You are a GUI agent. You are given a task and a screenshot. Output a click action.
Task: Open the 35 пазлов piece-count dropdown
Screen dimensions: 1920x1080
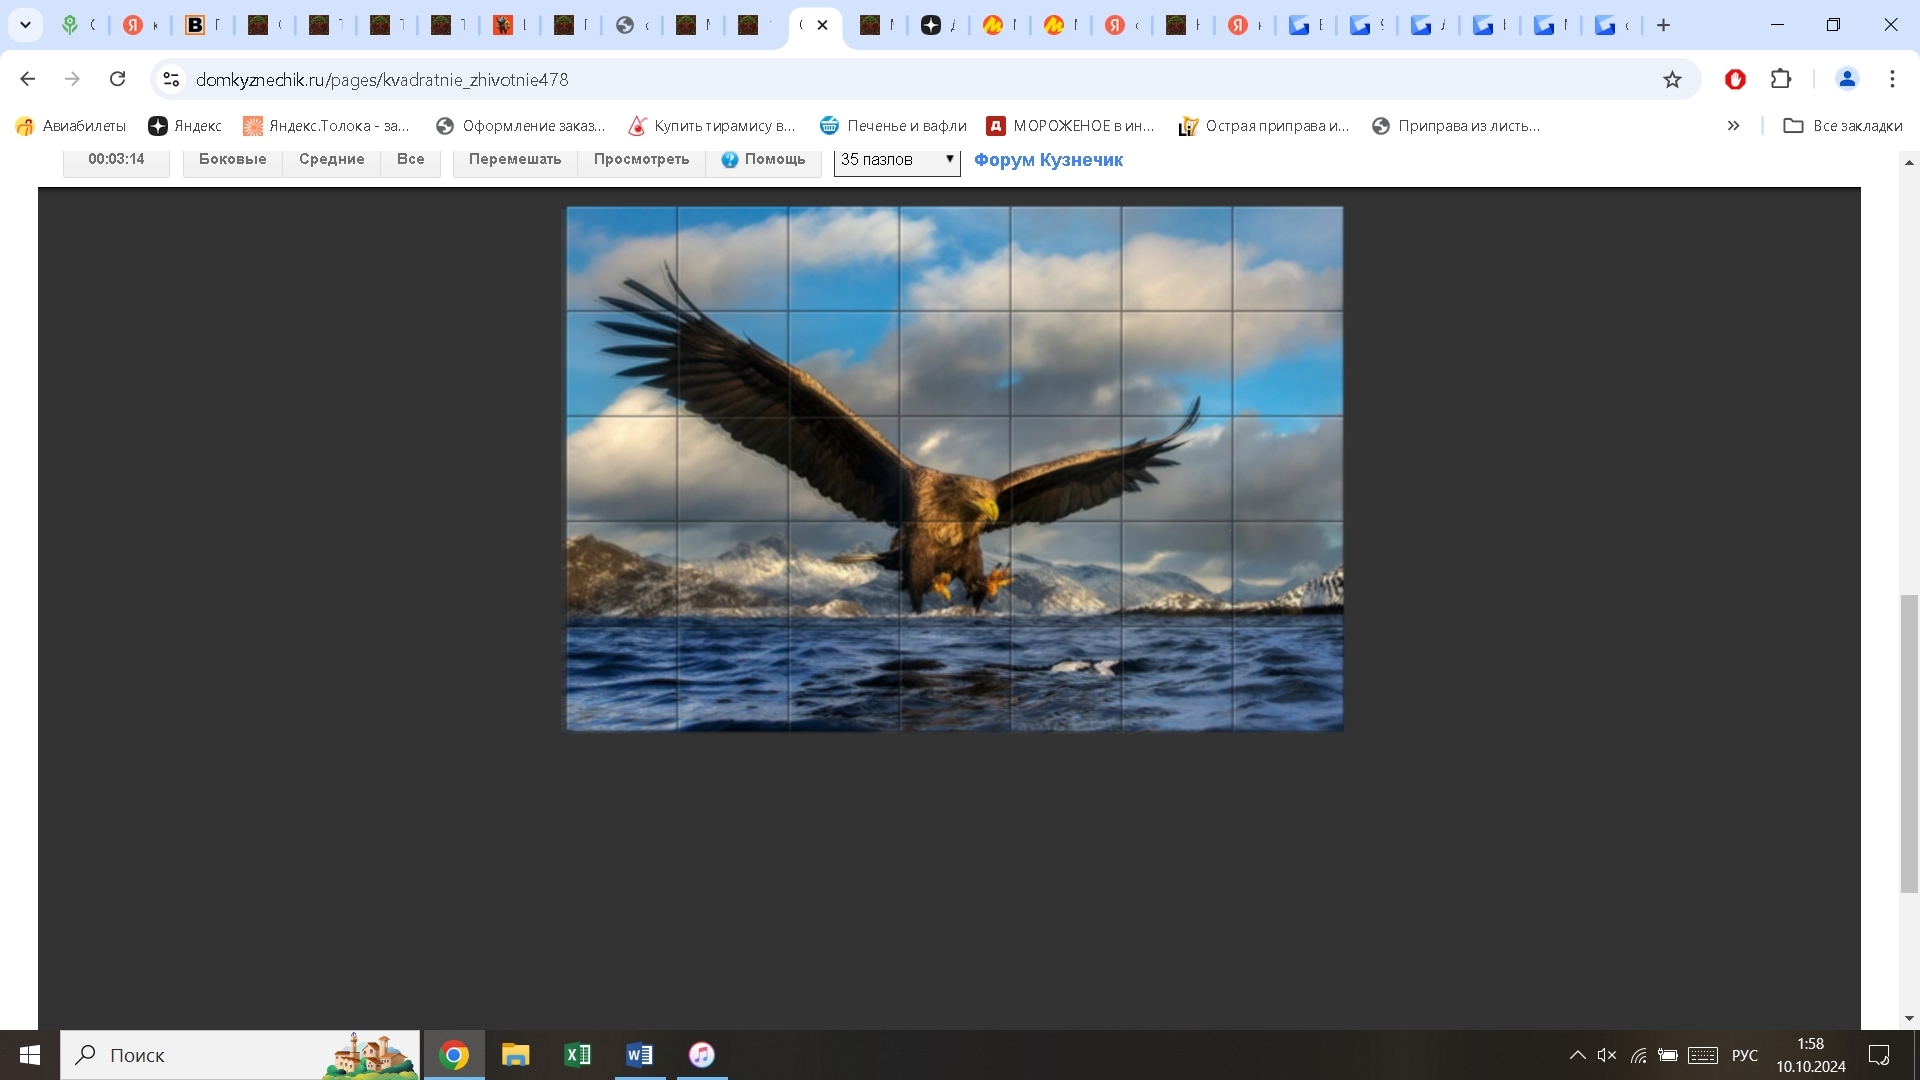897,160
